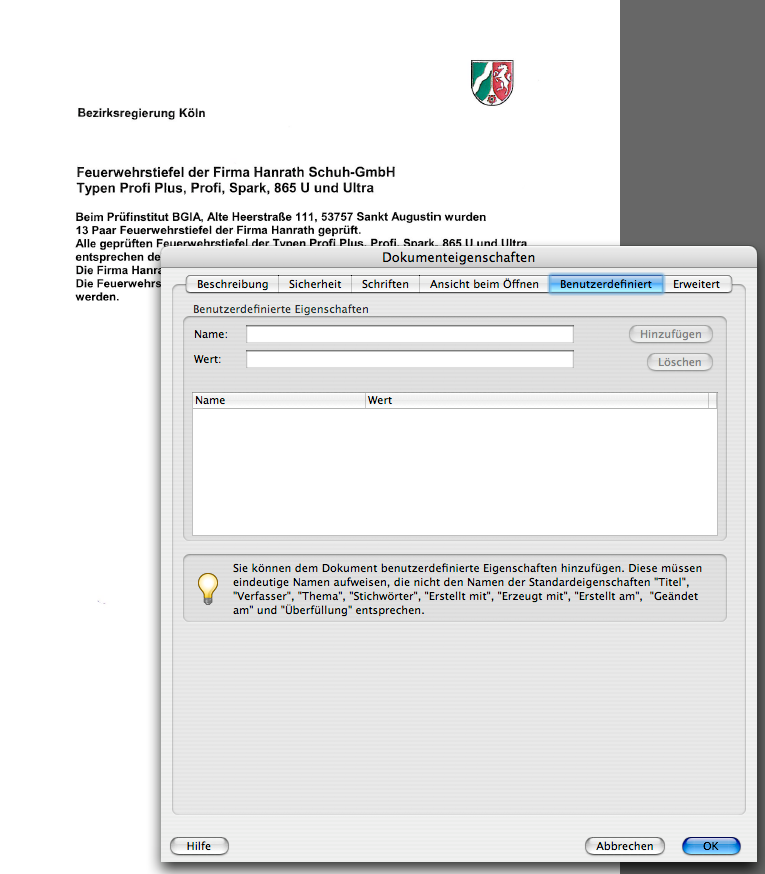The image size is (765, 874).
Task: Click the Benutzerdefinierte Eigenschaften group label
Action: coord(280,309)
